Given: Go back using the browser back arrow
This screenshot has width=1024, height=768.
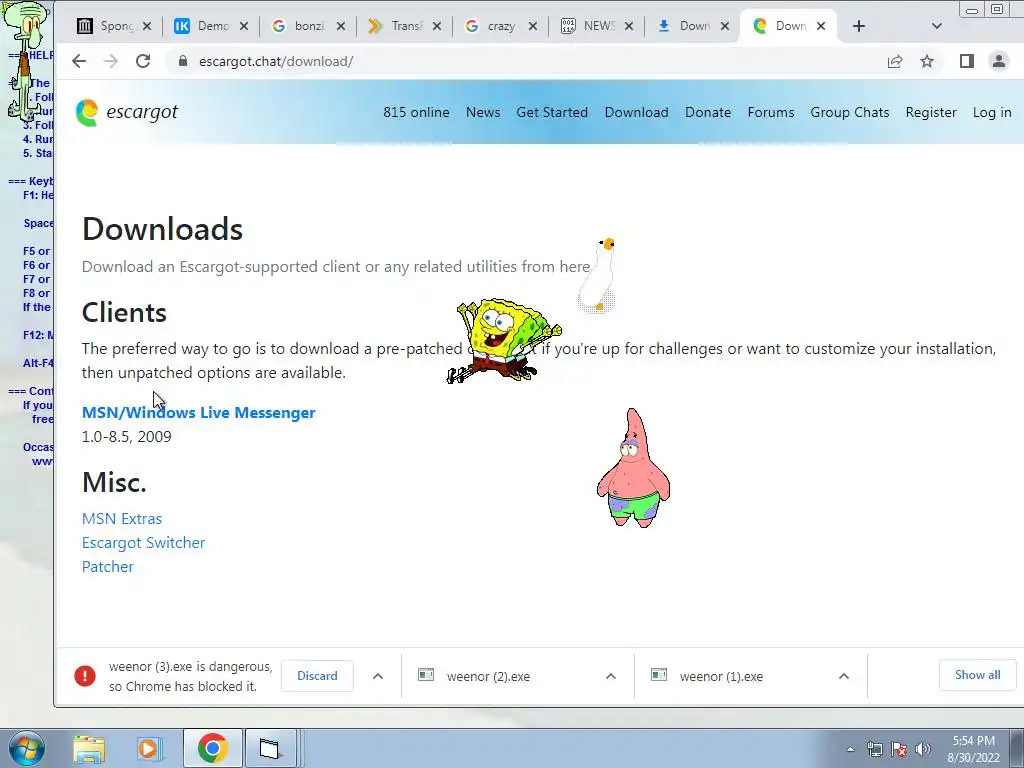Looking at the screenshot, I should 79,61.
